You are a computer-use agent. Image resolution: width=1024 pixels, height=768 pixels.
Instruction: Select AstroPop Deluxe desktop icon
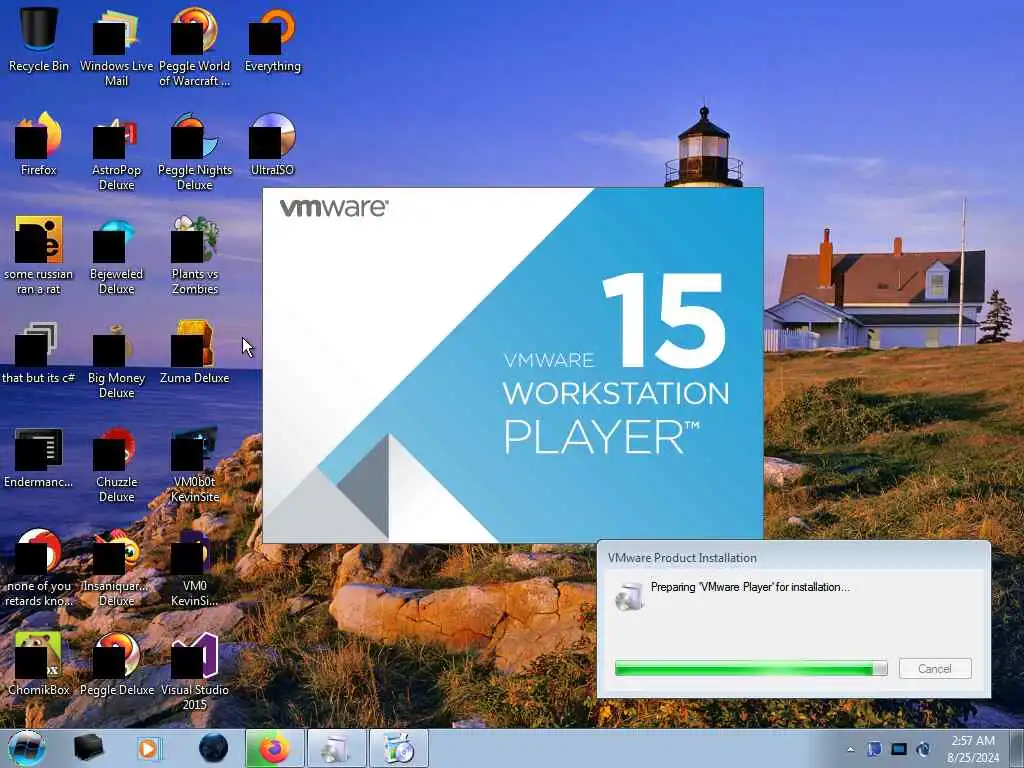click(116, 152)
